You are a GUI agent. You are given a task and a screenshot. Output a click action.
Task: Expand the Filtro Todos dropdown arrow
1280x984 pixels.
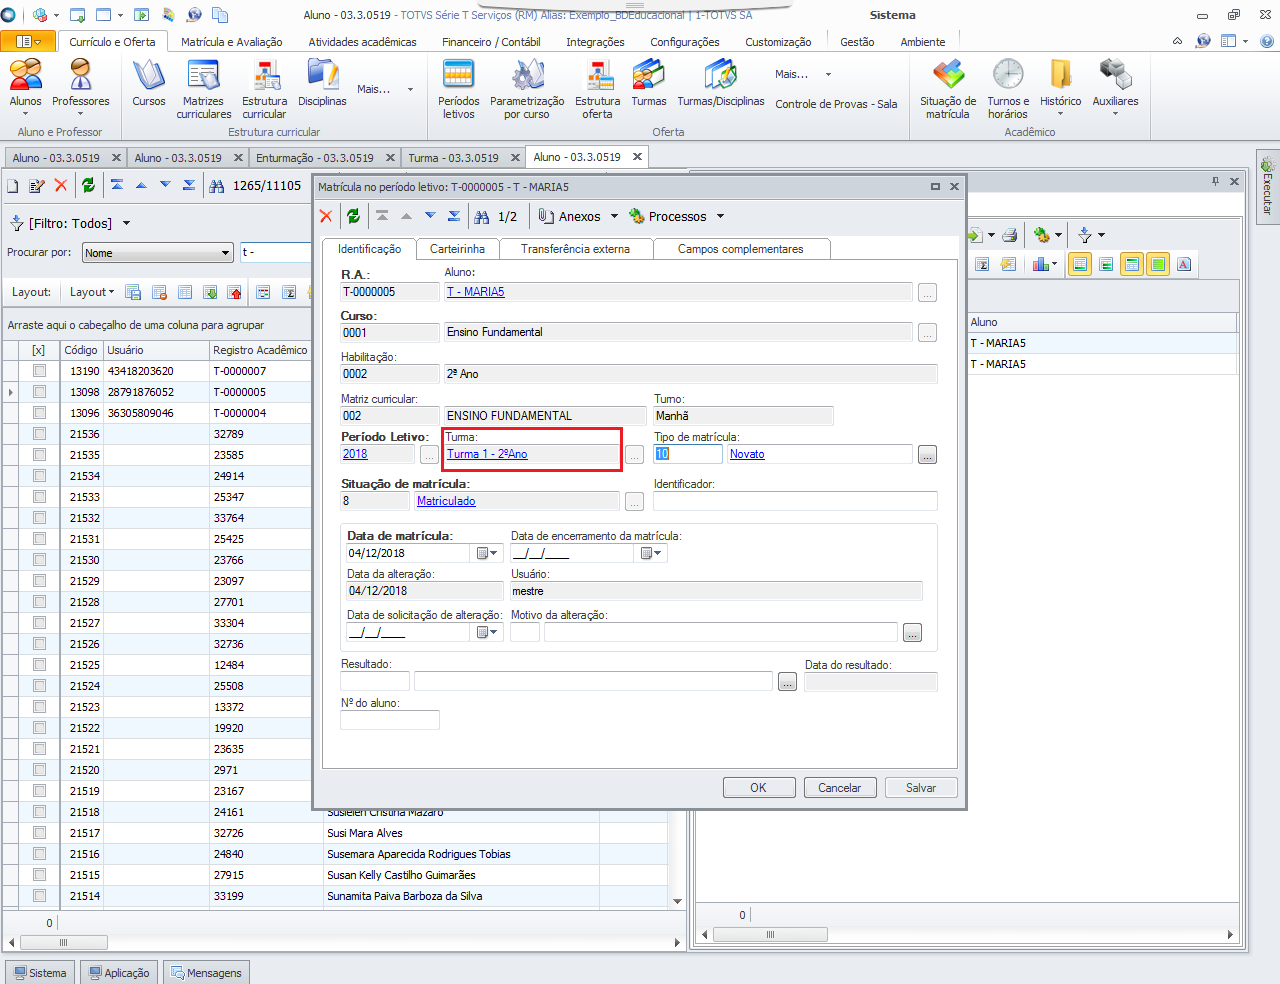tap(126, 223)
